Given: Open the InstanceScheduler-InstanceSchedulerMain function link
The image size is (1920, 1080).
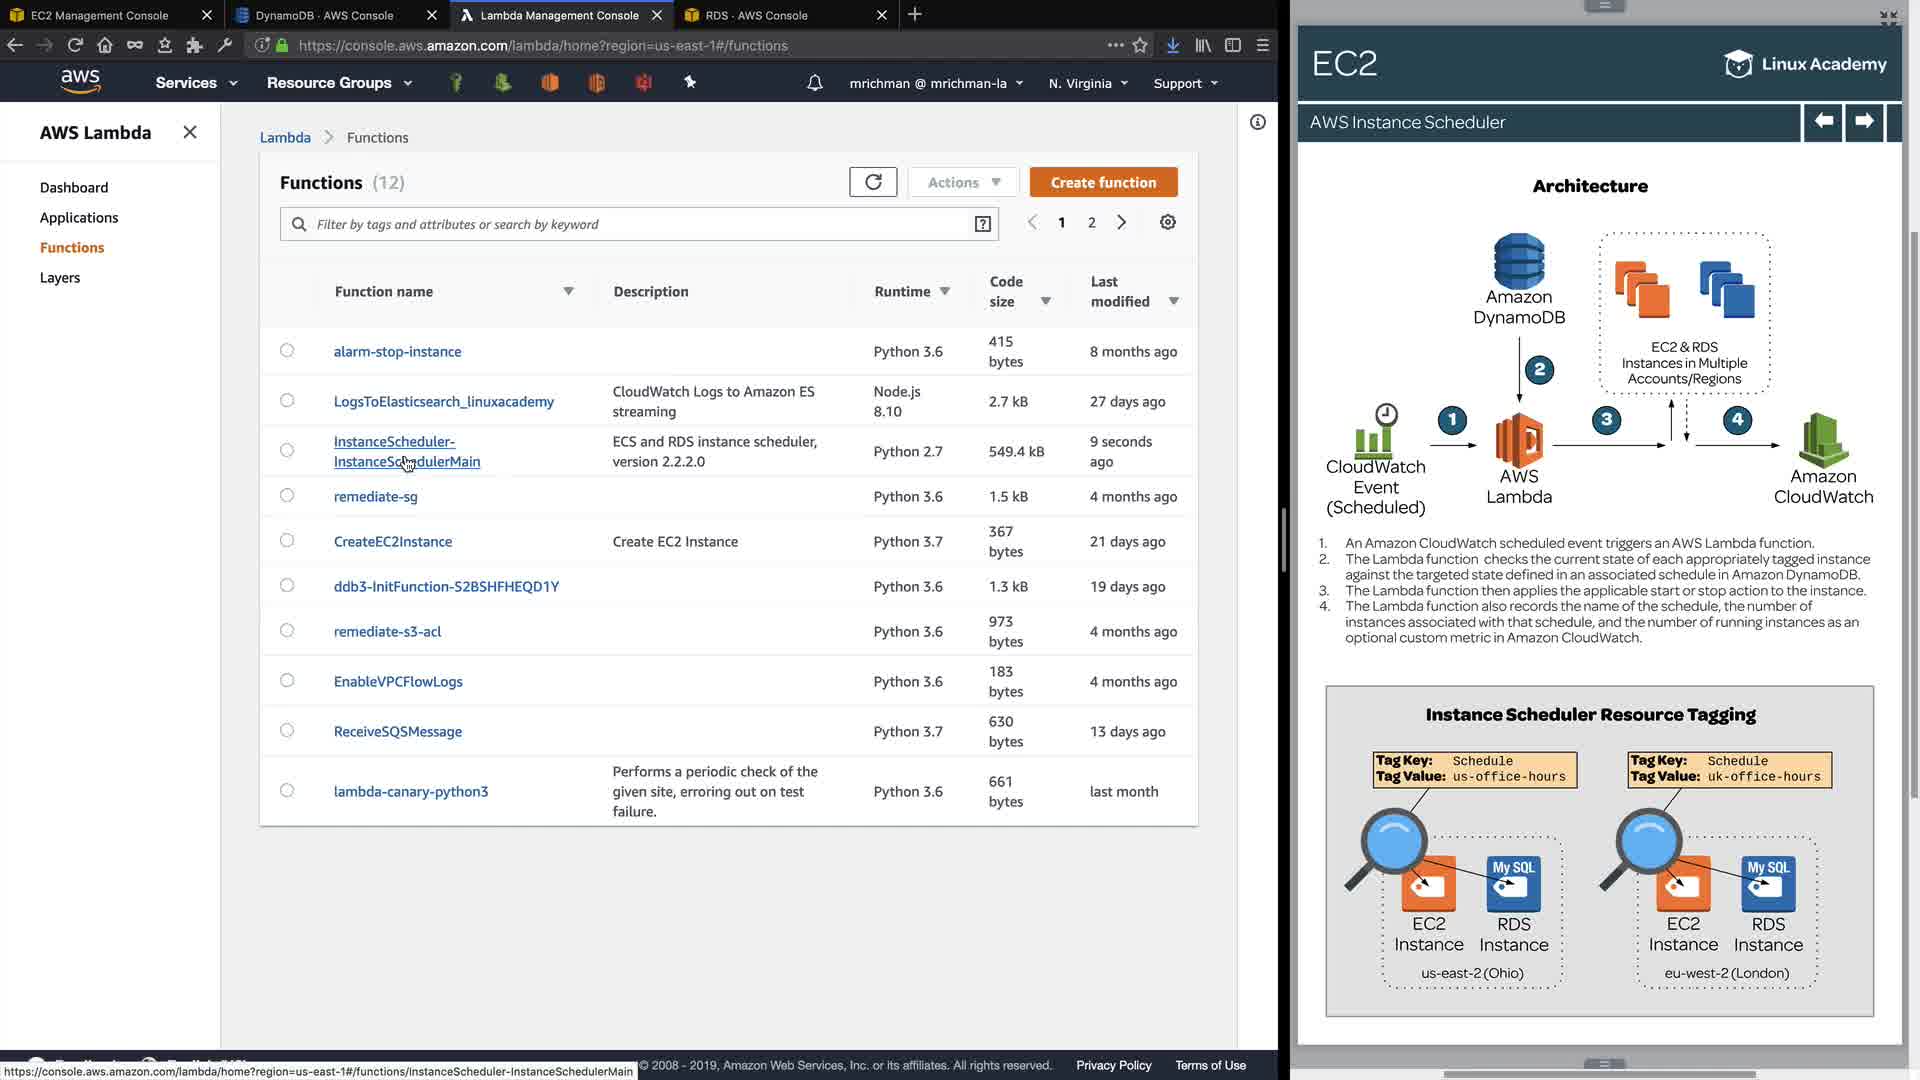Looking at the screenshot, I should [x=394, y=441].
